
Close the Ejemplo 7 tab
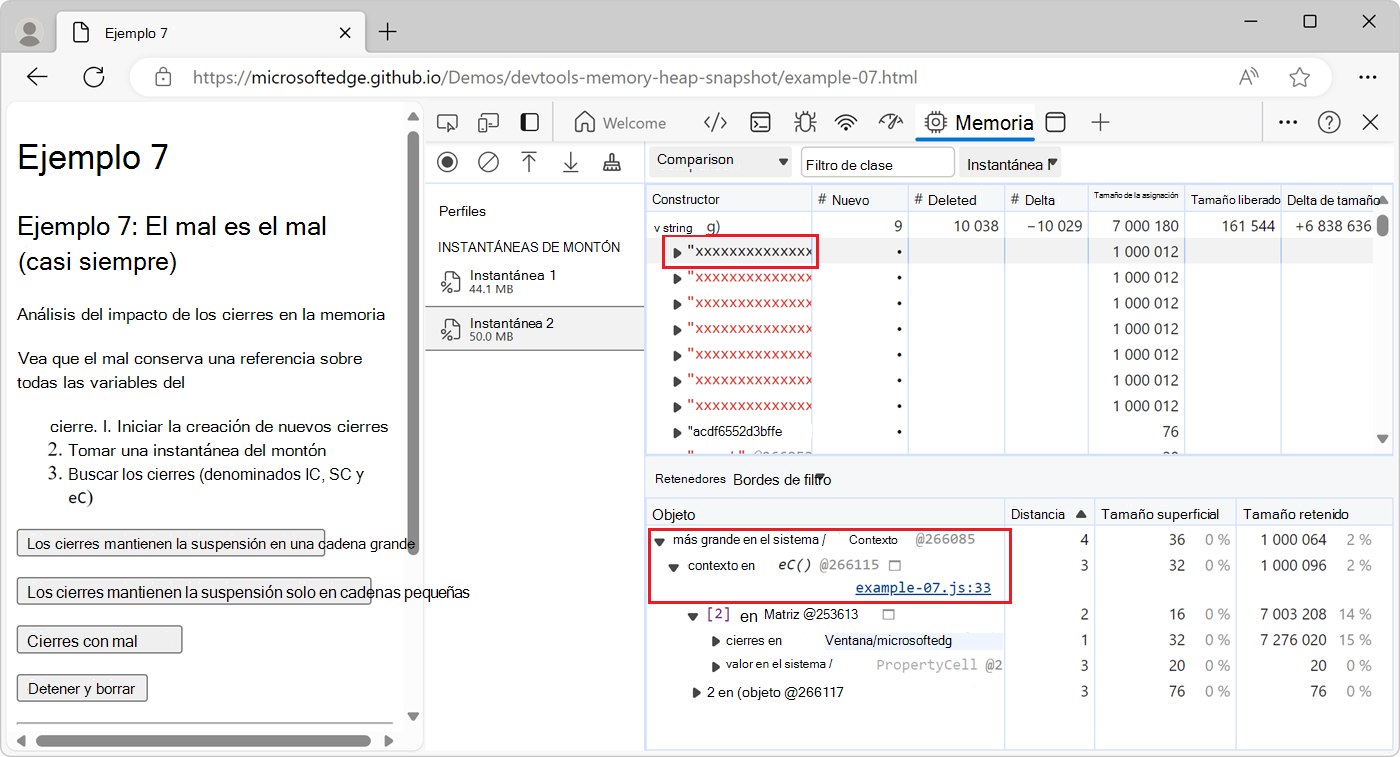(x=345, y=33)
